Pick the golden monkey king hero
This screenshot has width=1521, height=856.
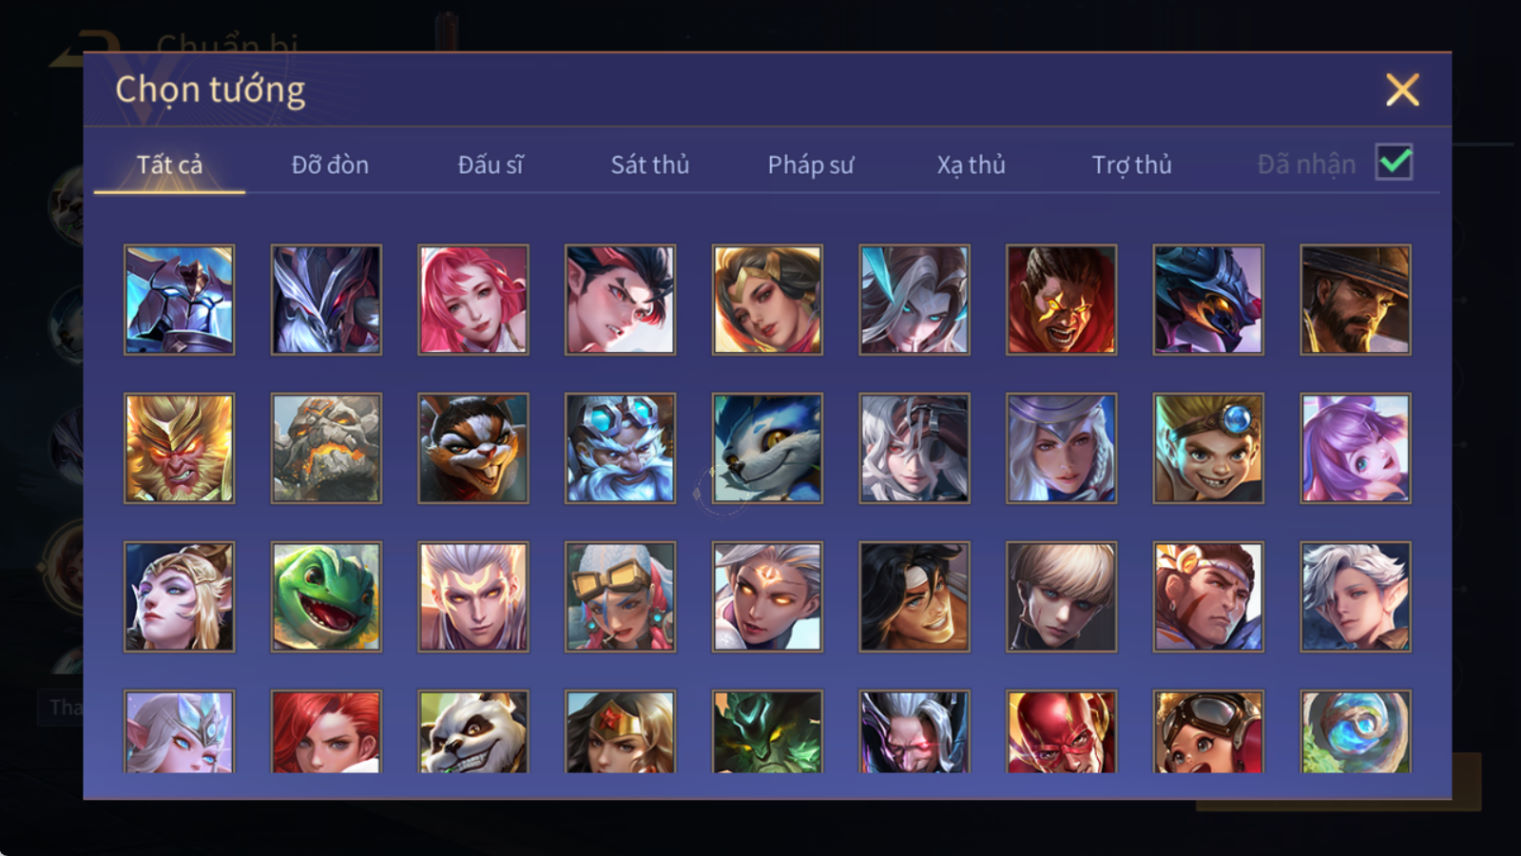[x=179, y=448]
